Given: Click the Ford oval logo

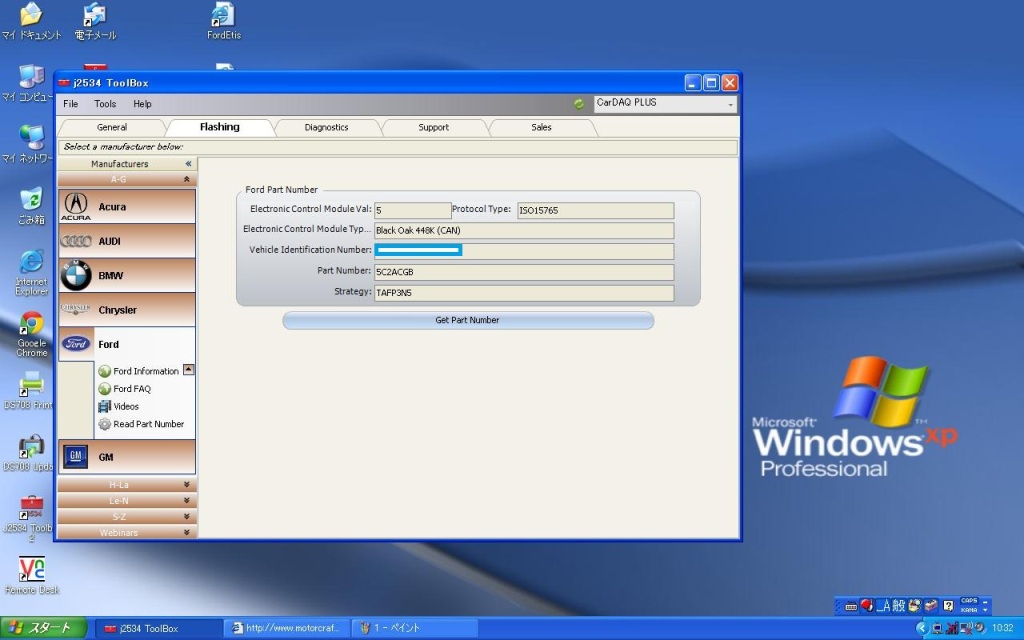Looking at the screenshot, I should [x=76, y=344].
